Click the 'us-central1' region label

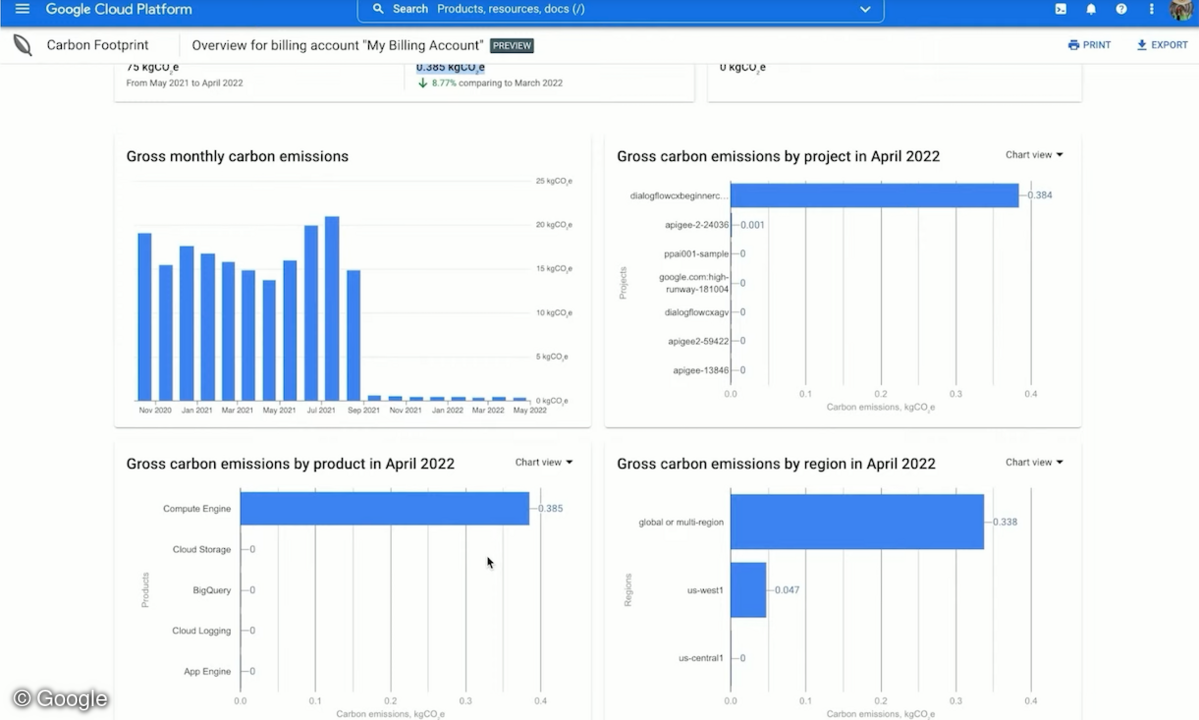(700, 658)
